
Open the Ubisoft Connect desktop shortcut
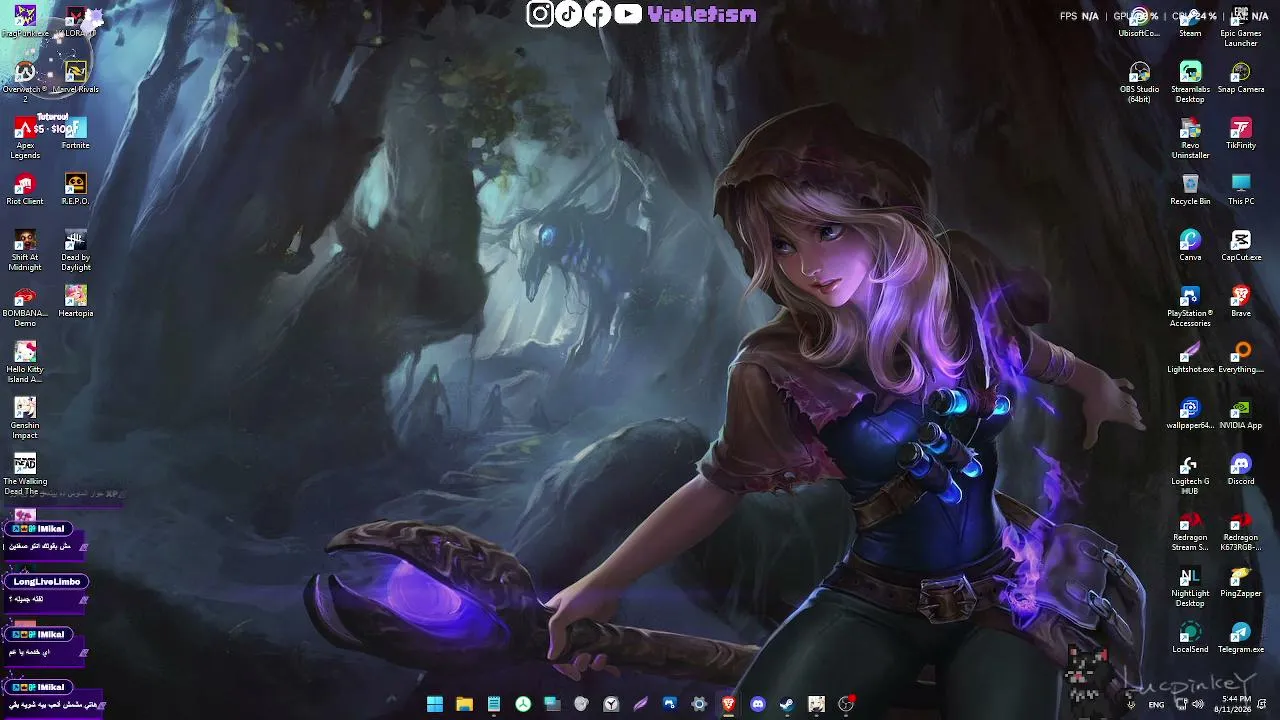1139,22
